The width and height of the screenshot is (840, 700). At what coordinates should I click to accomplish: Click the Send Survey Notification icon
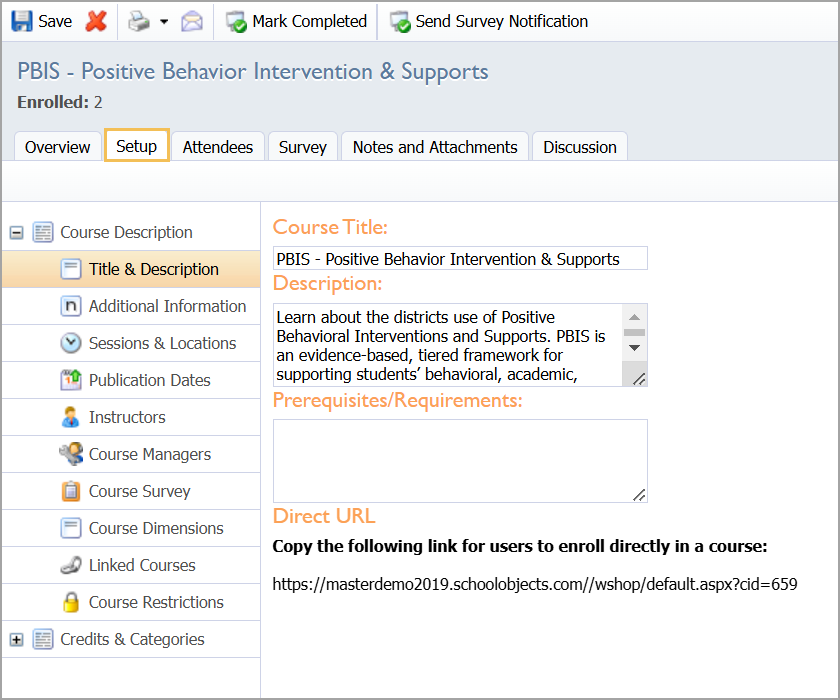(x=400, y=22)
